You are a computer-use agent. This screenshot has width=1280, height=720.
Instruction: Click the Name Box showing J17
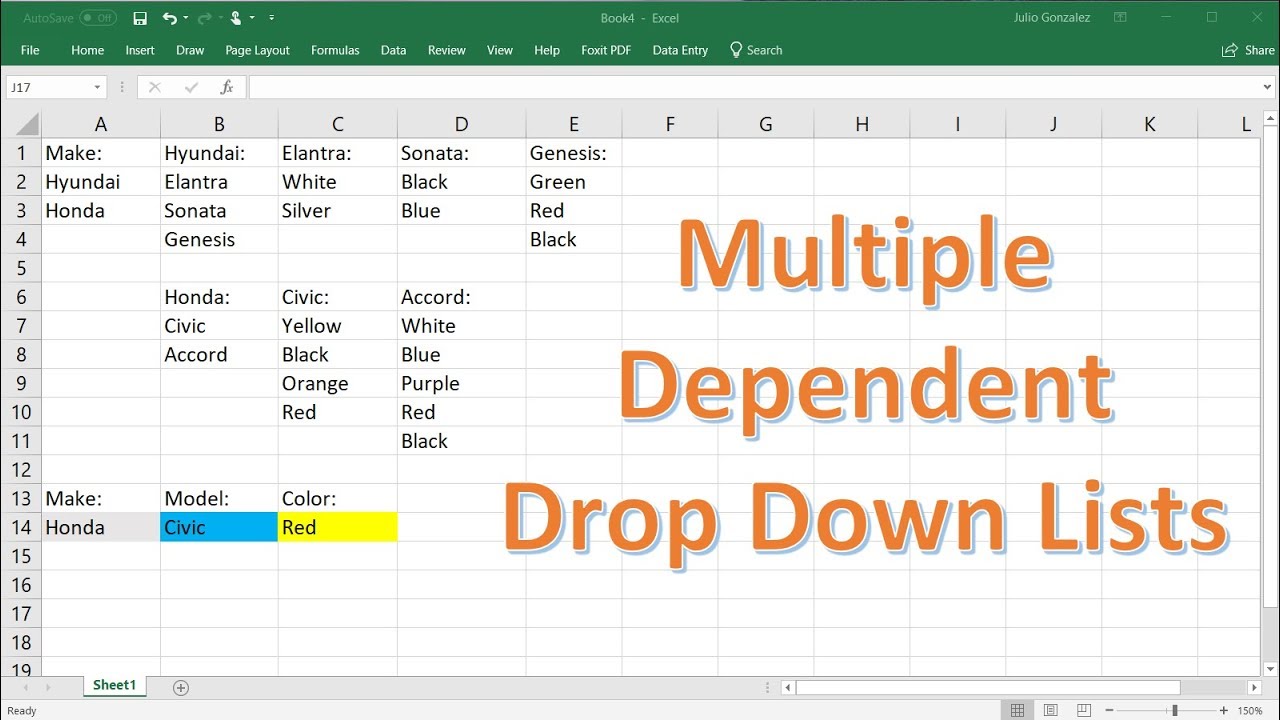pos(48,88)
